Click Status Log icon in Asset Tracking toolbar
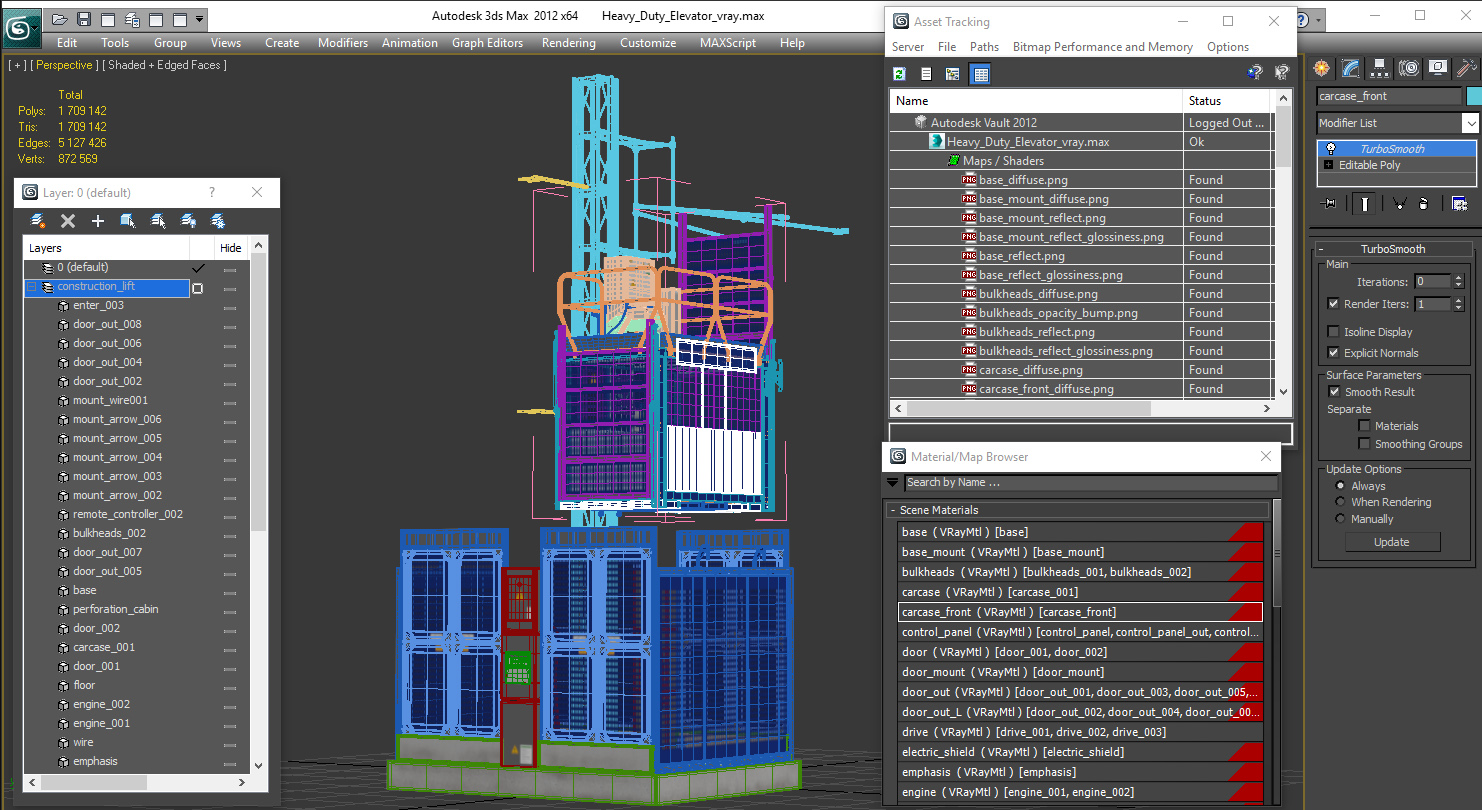1482x810 pixels. 926,74
